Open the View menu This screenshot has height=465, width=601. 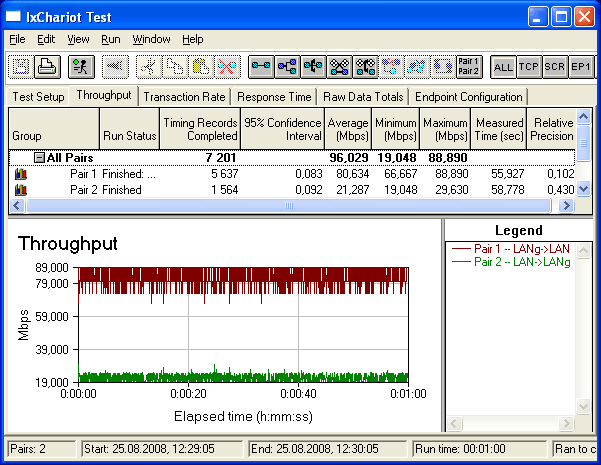coord(78,39)
